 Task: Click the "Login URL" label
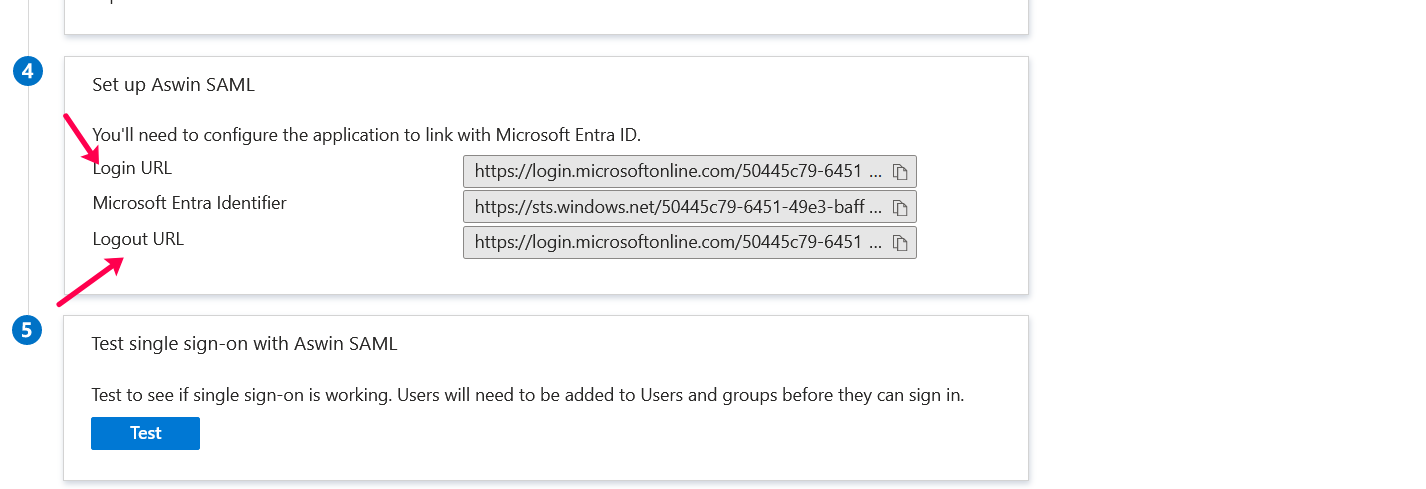[132, 168]
